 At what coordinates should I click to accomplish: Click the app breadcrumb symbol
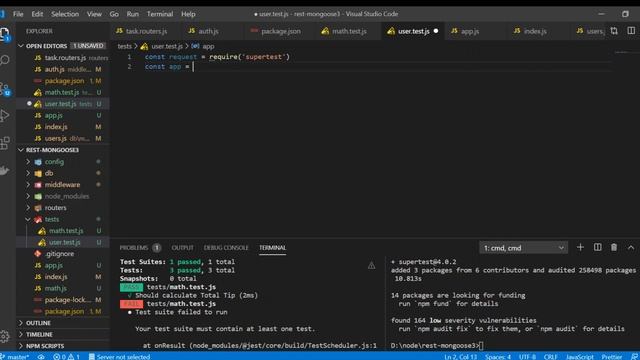pos(208,47)
